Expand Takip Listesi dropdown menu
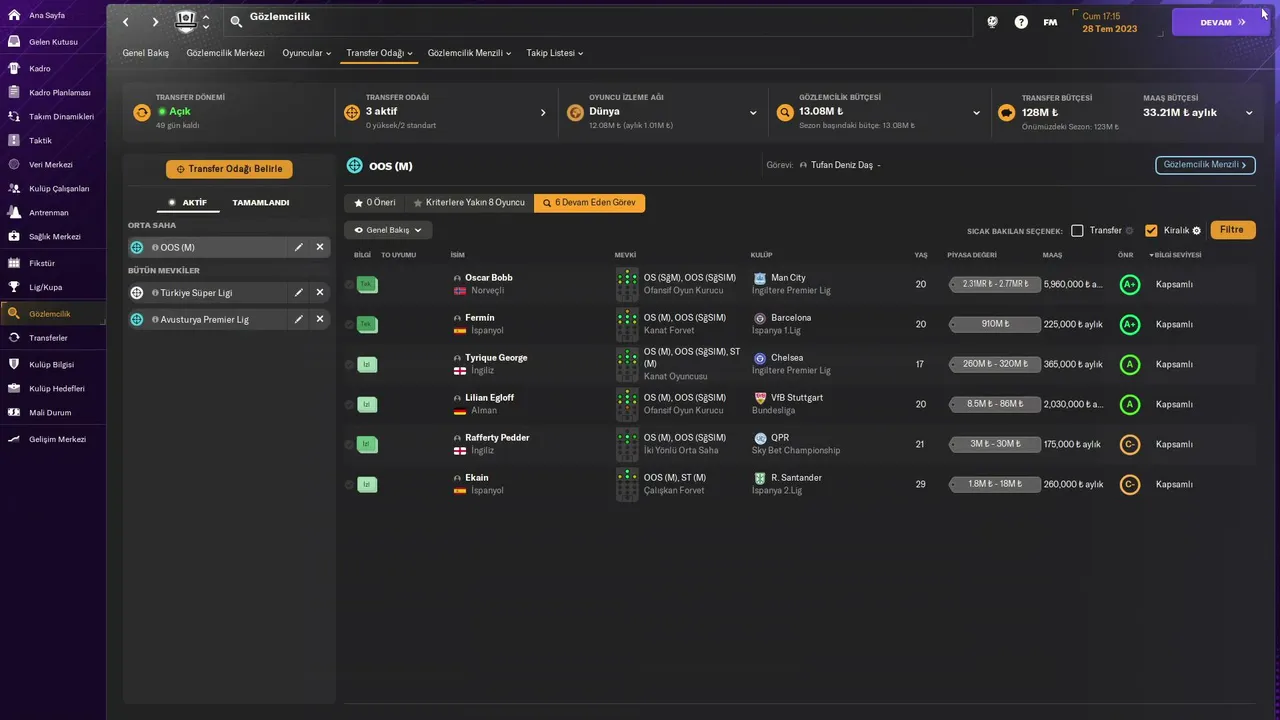 [555, 53]
